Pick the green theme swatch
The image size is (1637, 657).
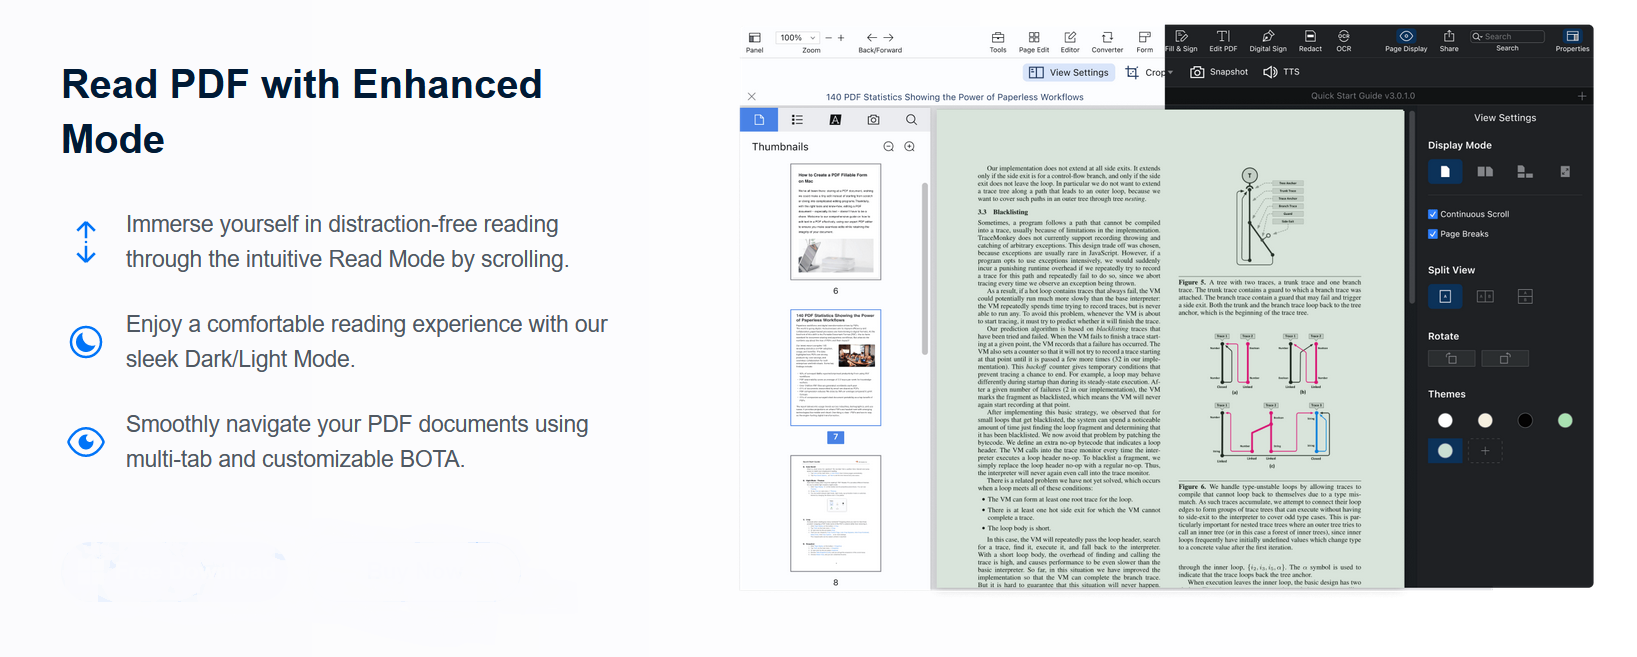(1565, 420)
